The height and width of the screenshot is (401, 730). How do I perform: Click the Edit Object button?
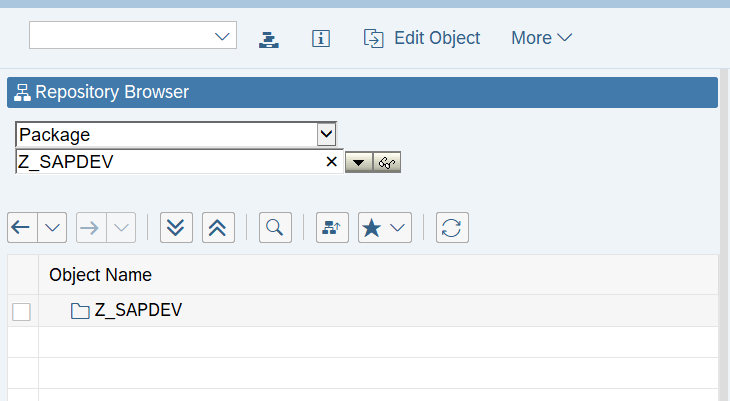(422, 38)
